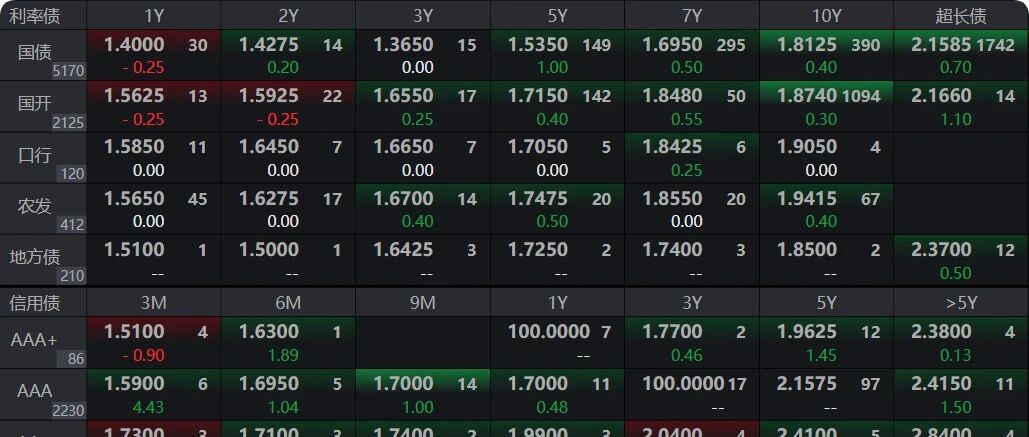Select the >5Y column header
This screenshot has width=1029, height=437.
pyautogui.click(x=961, y=302)
